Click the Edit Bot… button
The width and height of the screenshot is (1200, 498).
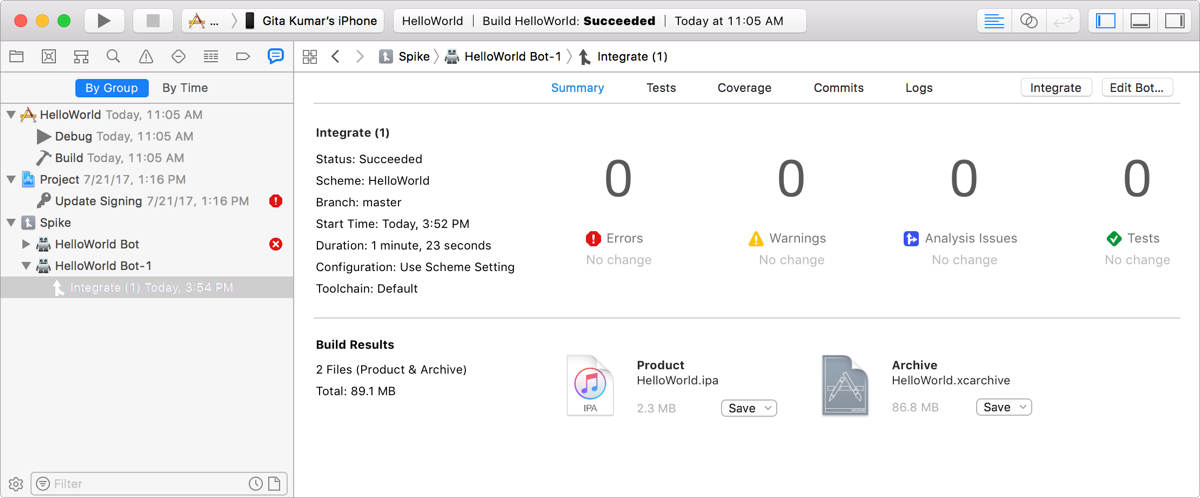click(1137, 88)
